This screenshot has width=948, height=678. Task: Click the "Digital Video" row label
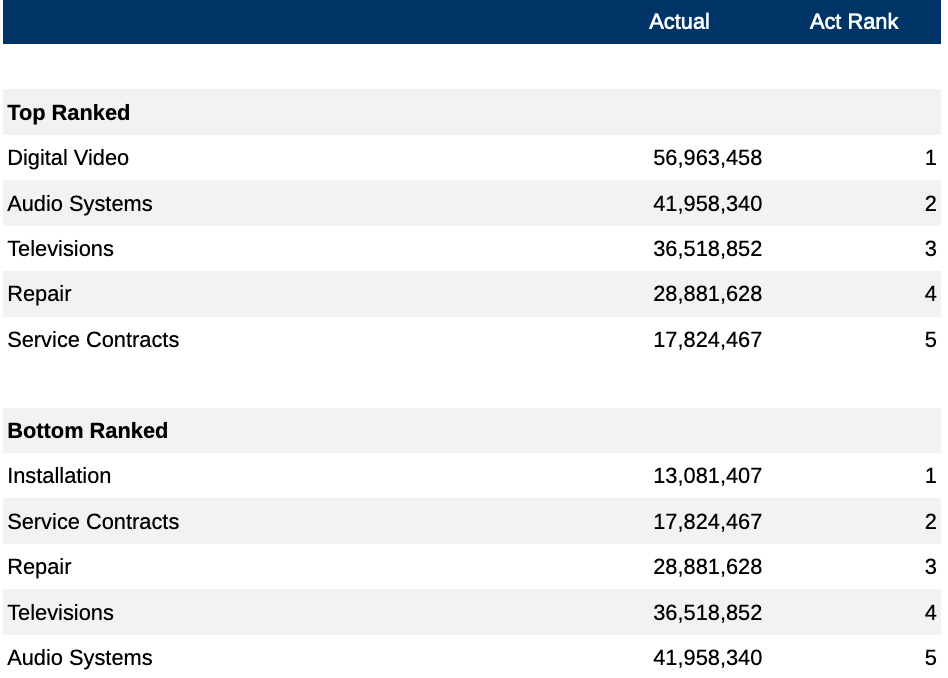click(x=68, y=158)
